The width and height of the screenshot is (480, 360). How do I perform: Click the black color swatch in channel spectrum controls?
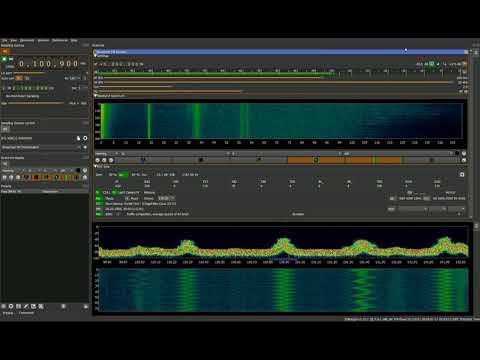click(x=457, y=153)
